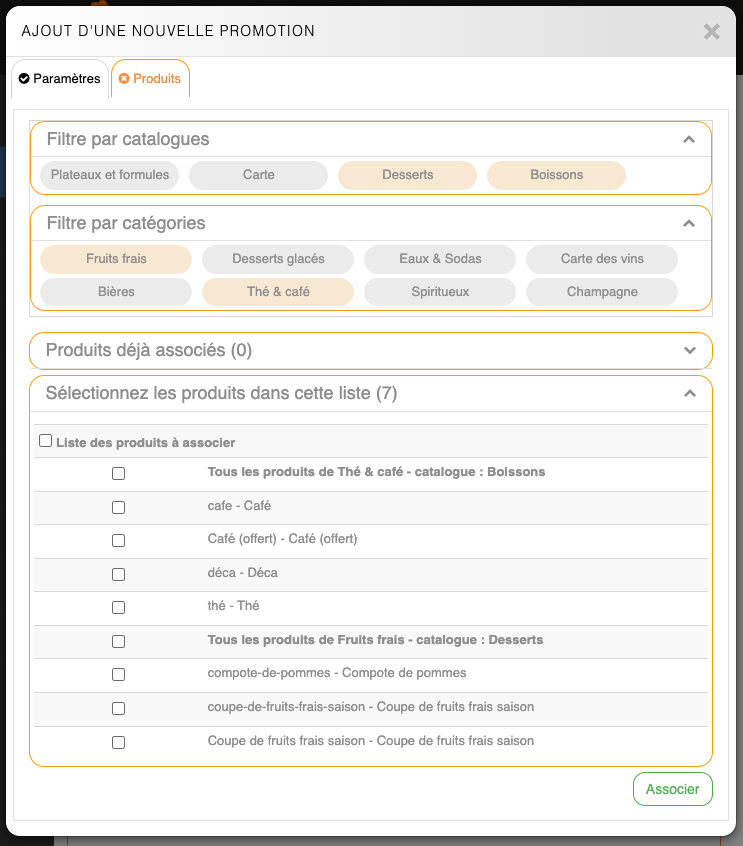Check the Compote de pommes checkbox
The image size is (743, 846).
click(x=118, y=674)
